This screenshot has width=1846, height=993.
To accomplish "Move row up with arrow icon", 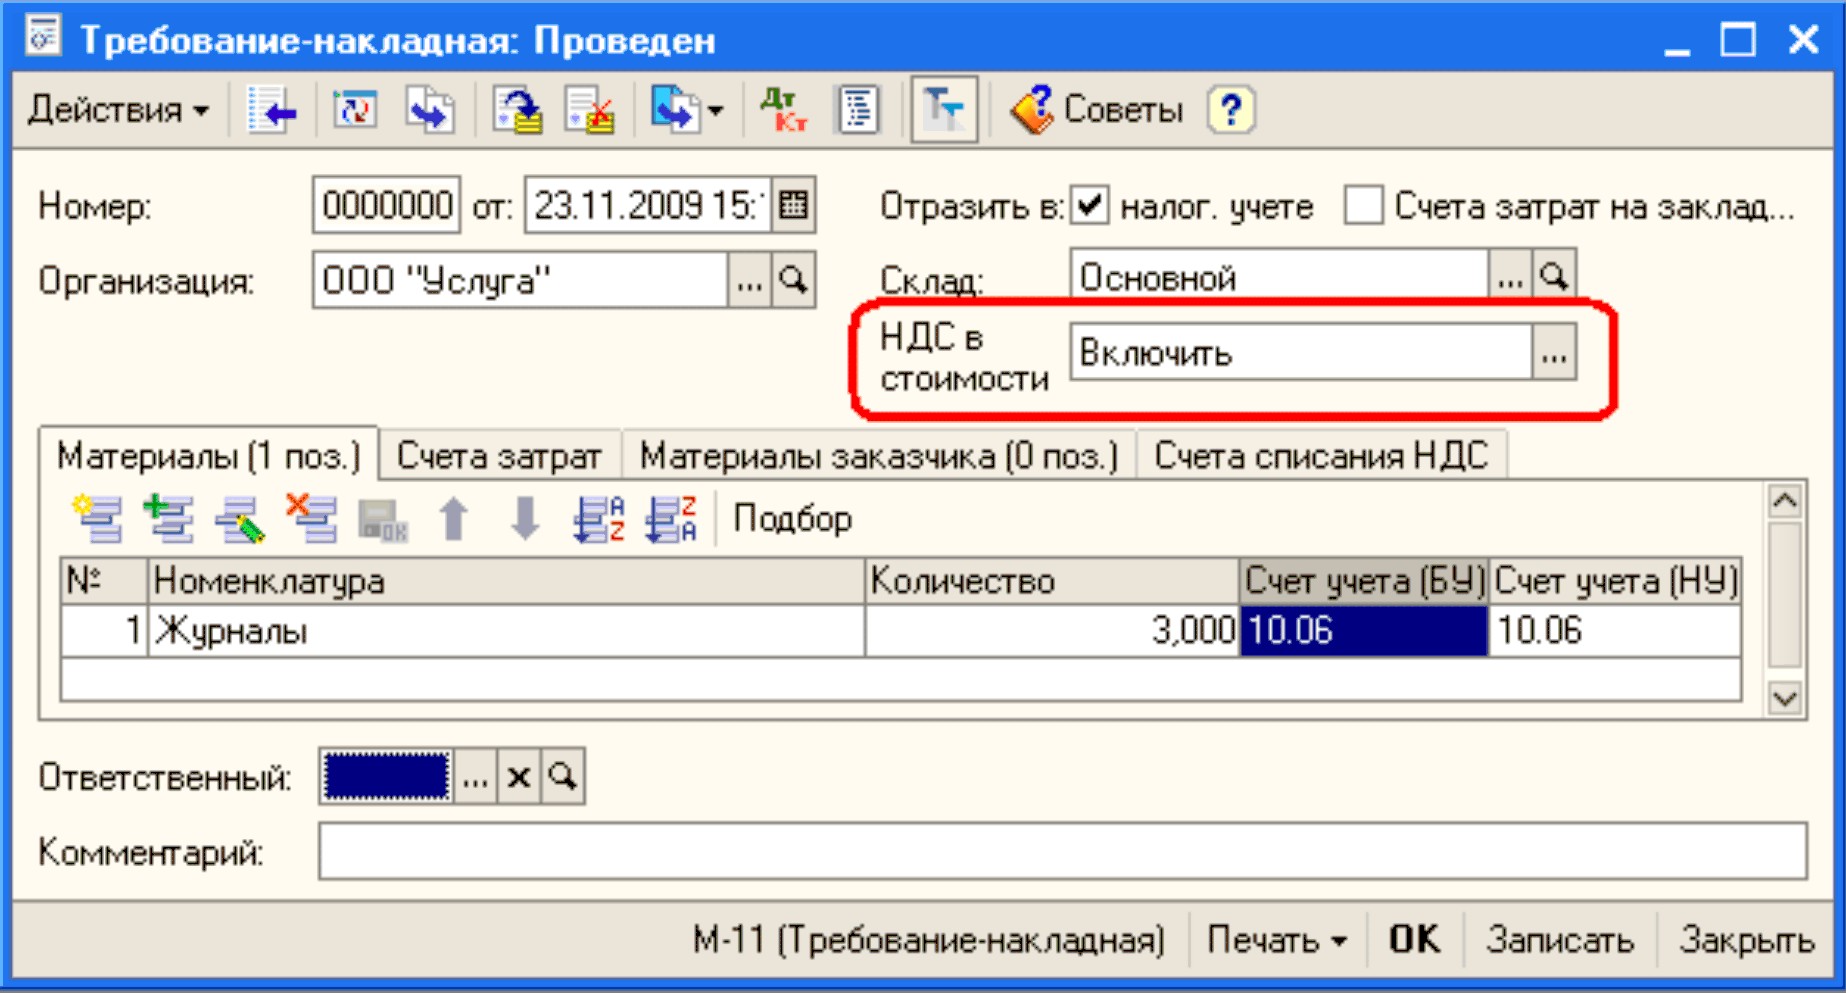I will tap(454, 519).
